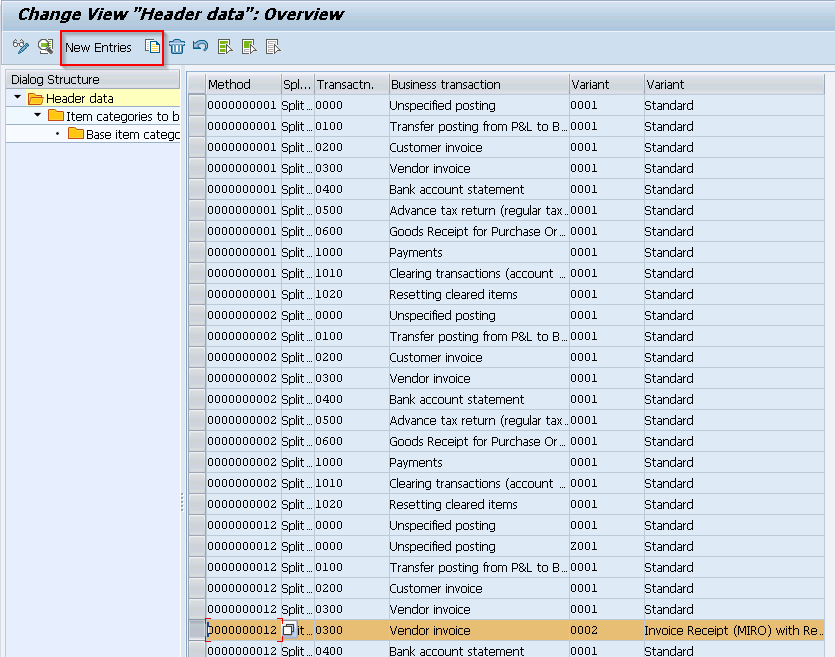Toggle row selector for highlighted MIRO invoice row

197,630
